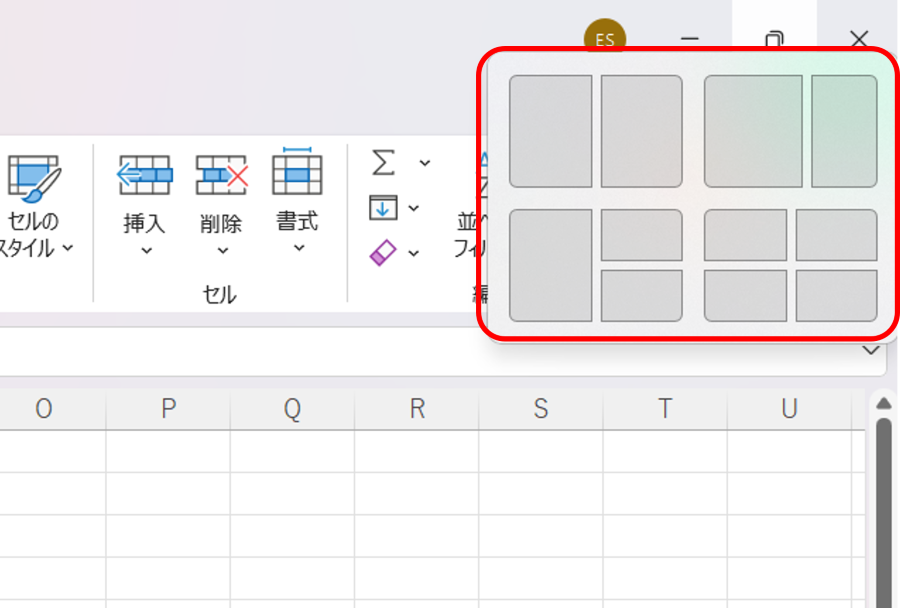Click the Cell Styles brush icon
Viewport: 900px width, 608px height.
(x=35, y=178)
